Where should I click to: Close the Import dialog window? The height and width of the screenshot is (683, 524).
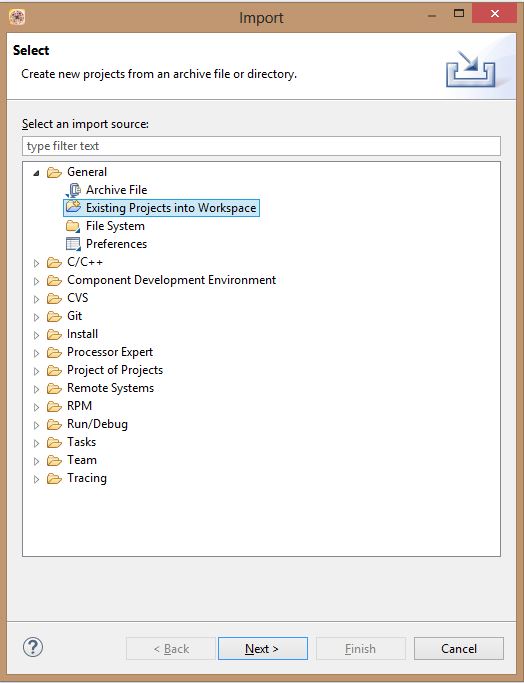coord(494,14)
